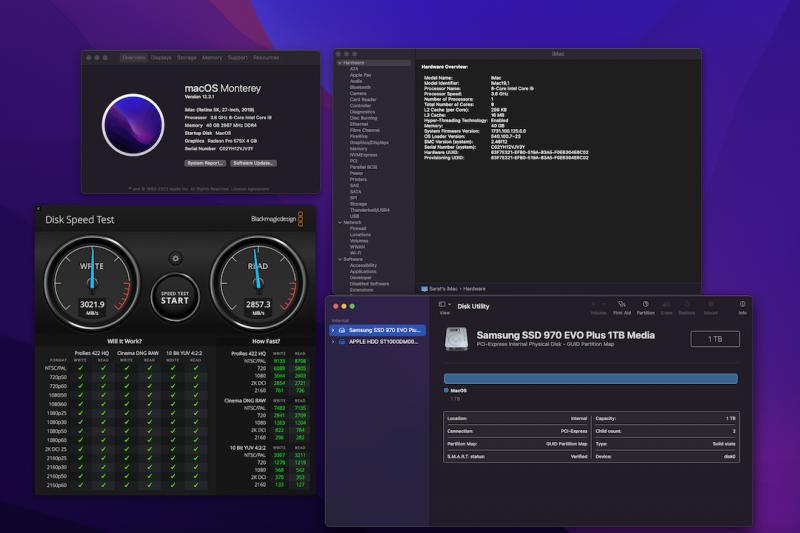Start the disk speed test

click(175, 297)
